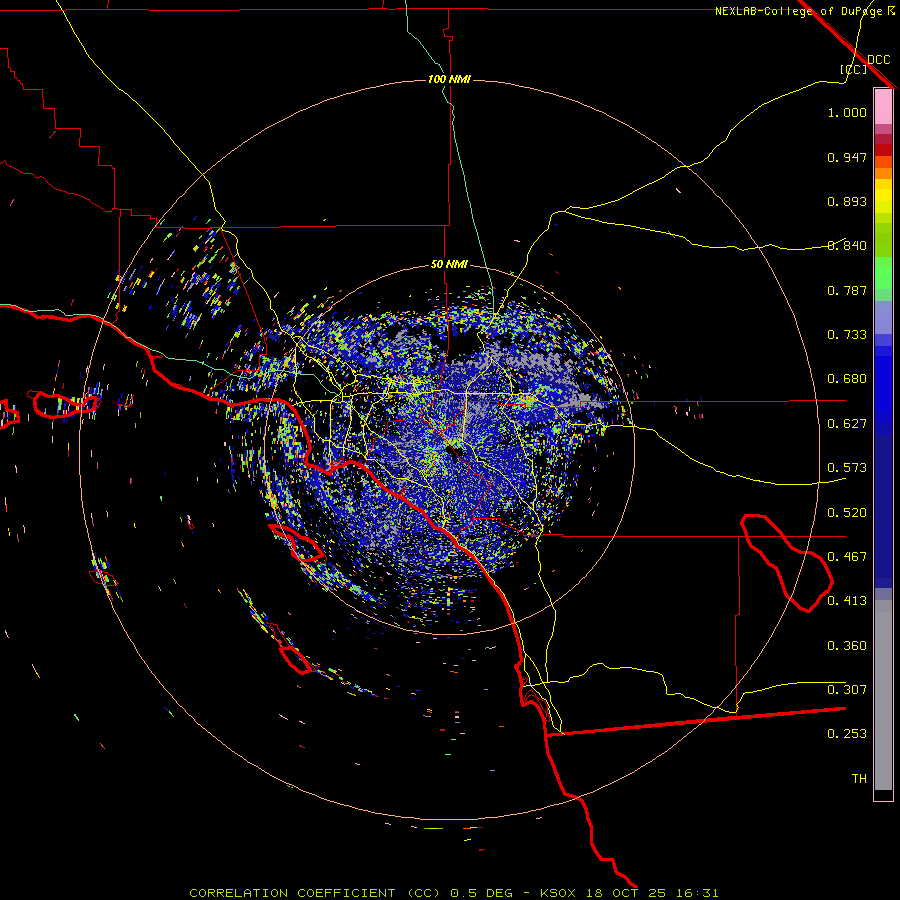Image resolution: width=900 pixels, height=900 pixels.
Task: Click the 50 NMI range ring label
Action: coord(449,264)
